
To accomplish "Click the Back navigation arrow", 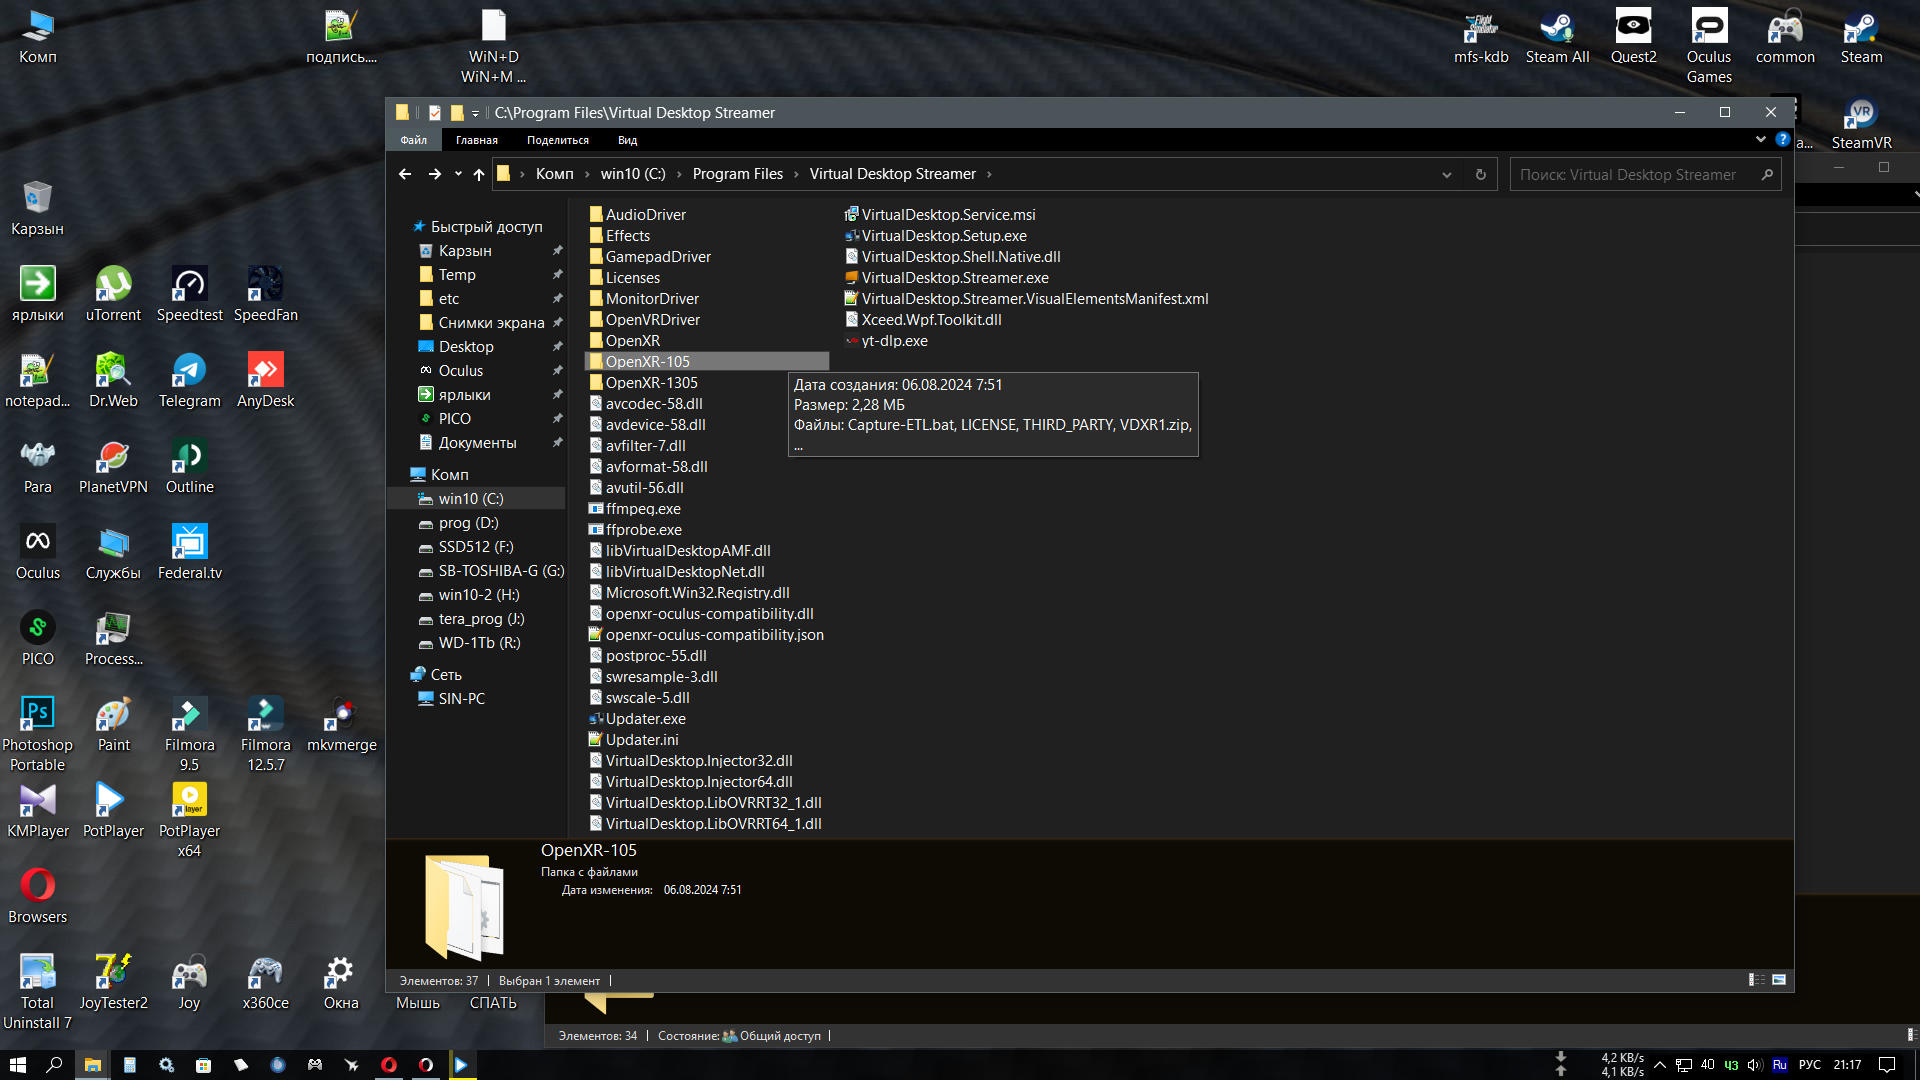I will point(405,174).
